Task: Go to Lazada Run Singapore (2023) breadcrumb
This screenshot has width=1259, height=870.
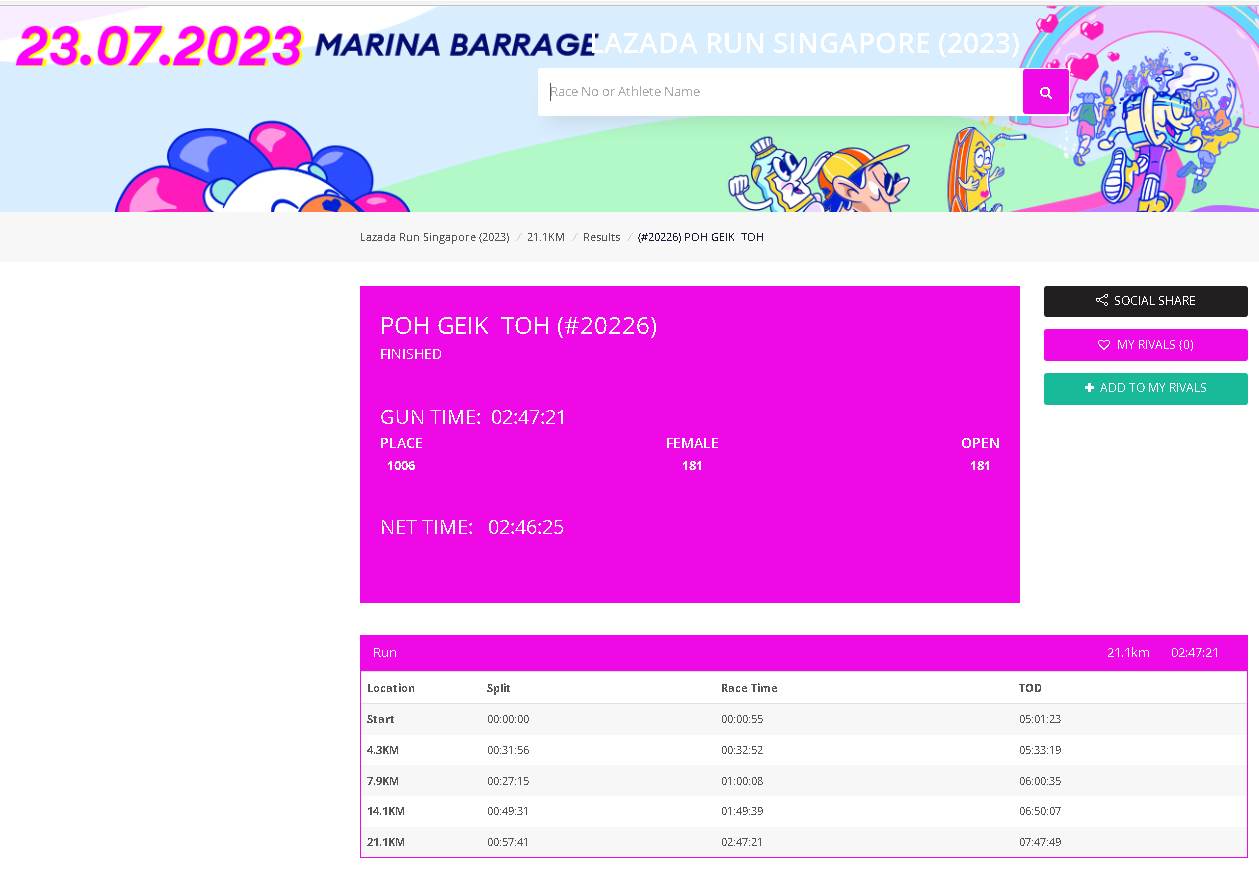Action: (x=434, y=237)
